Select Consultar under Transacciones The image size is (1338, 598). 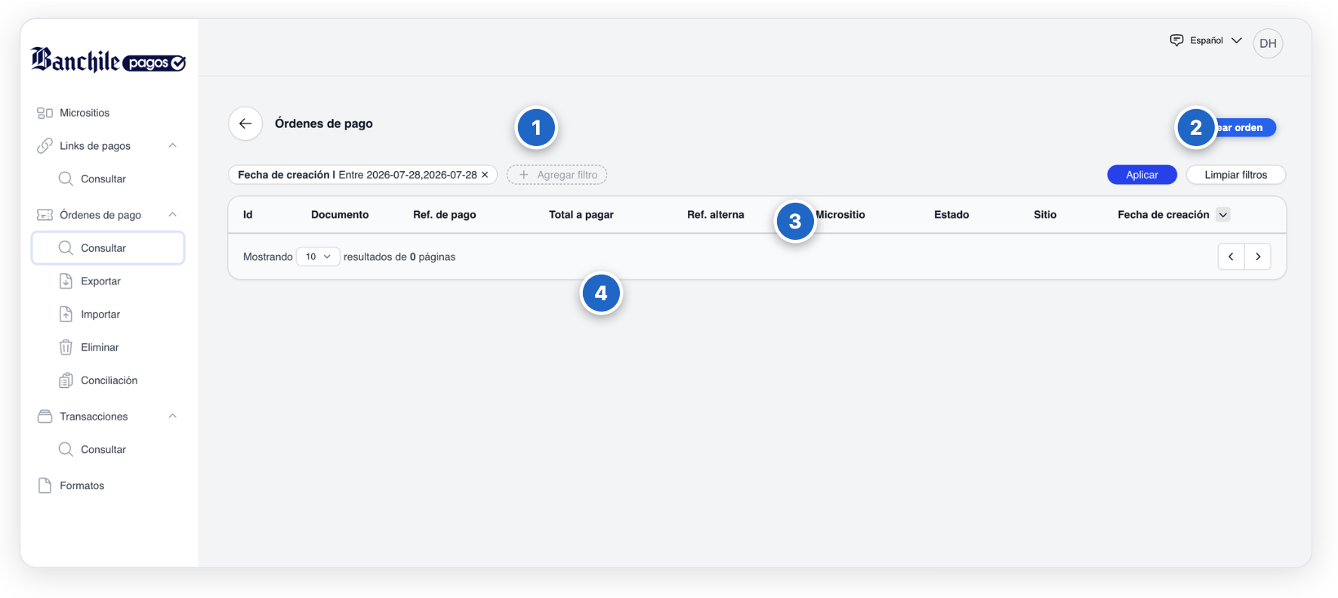coord(103,450)
